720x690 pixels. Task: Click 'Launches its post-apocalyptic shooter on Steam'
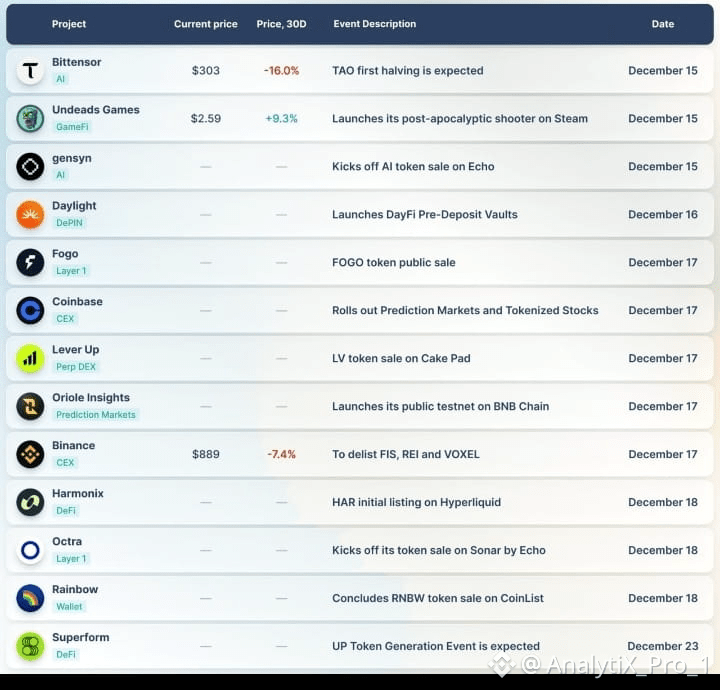click(x=460, y=118)
